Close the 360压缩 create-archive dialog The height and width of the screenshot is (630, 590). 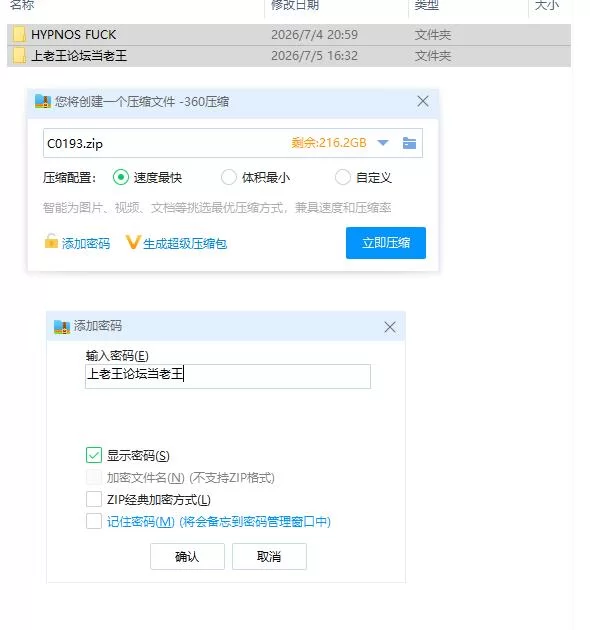click(x=423, y=101)
